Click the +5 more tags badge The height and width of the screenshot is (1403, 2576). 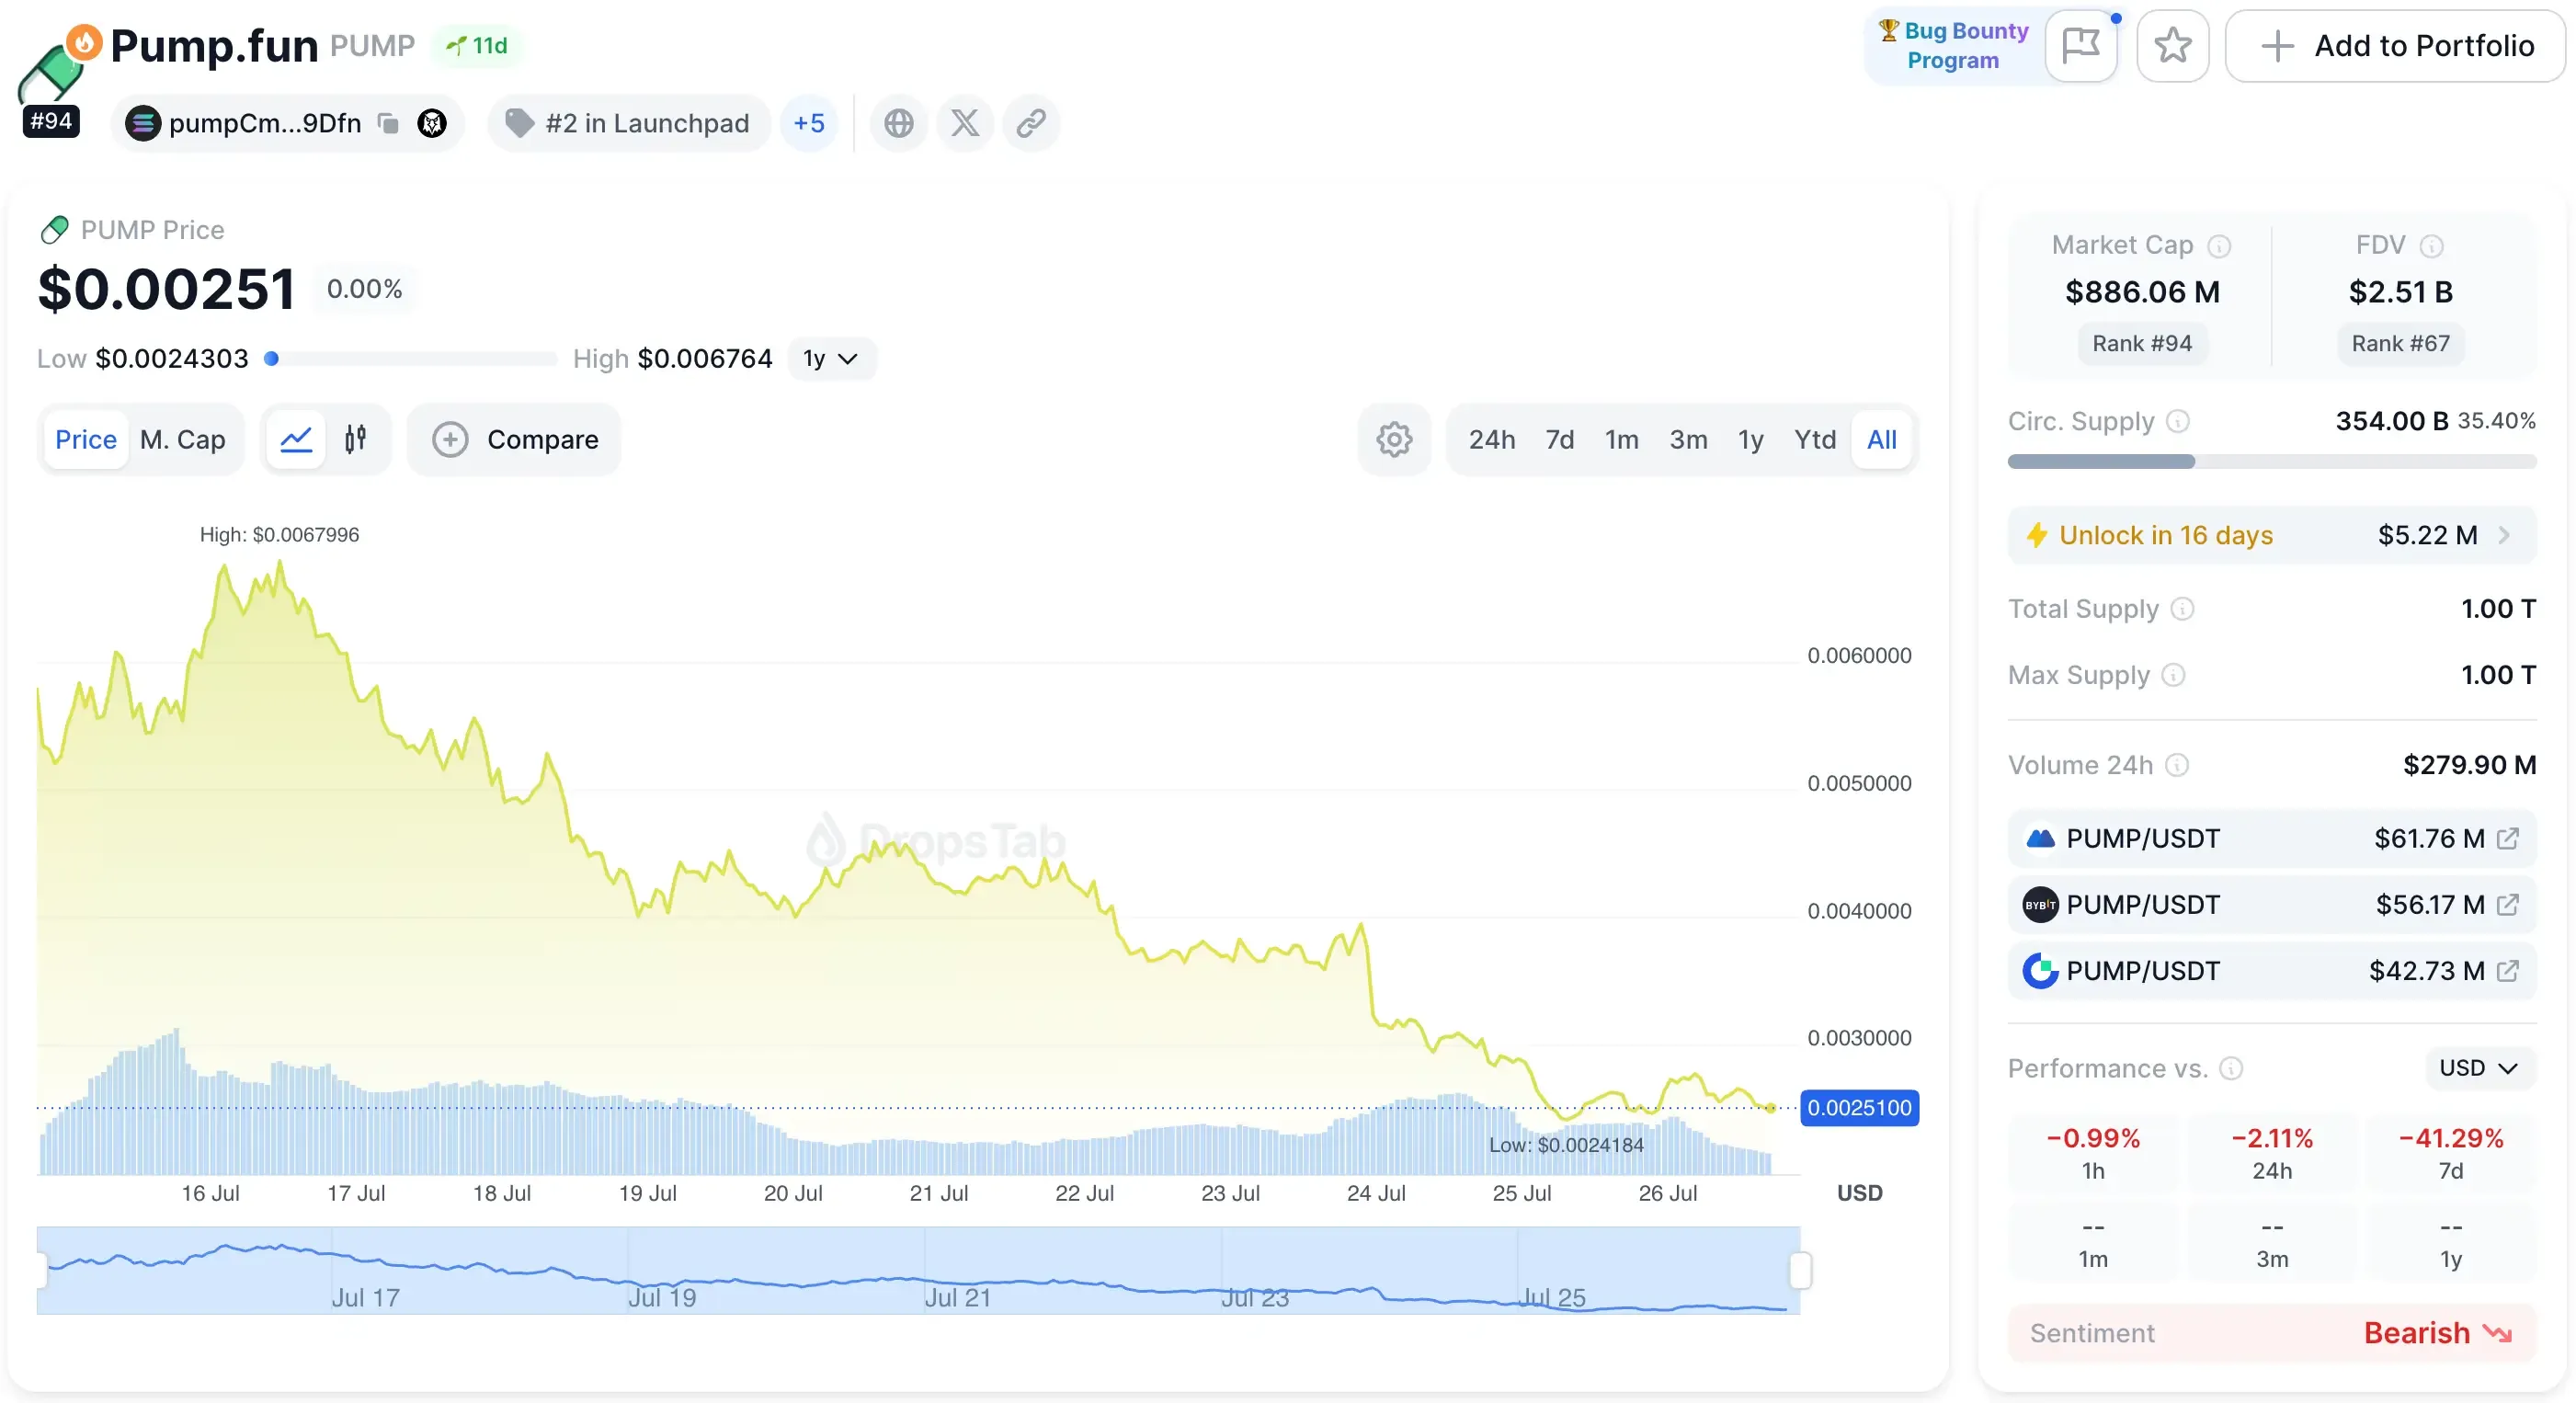tap(808, 123)
